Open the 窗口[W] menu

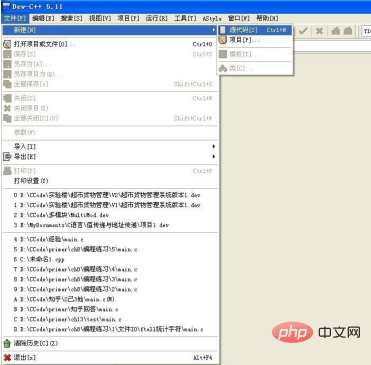click(x=239, y=18)
